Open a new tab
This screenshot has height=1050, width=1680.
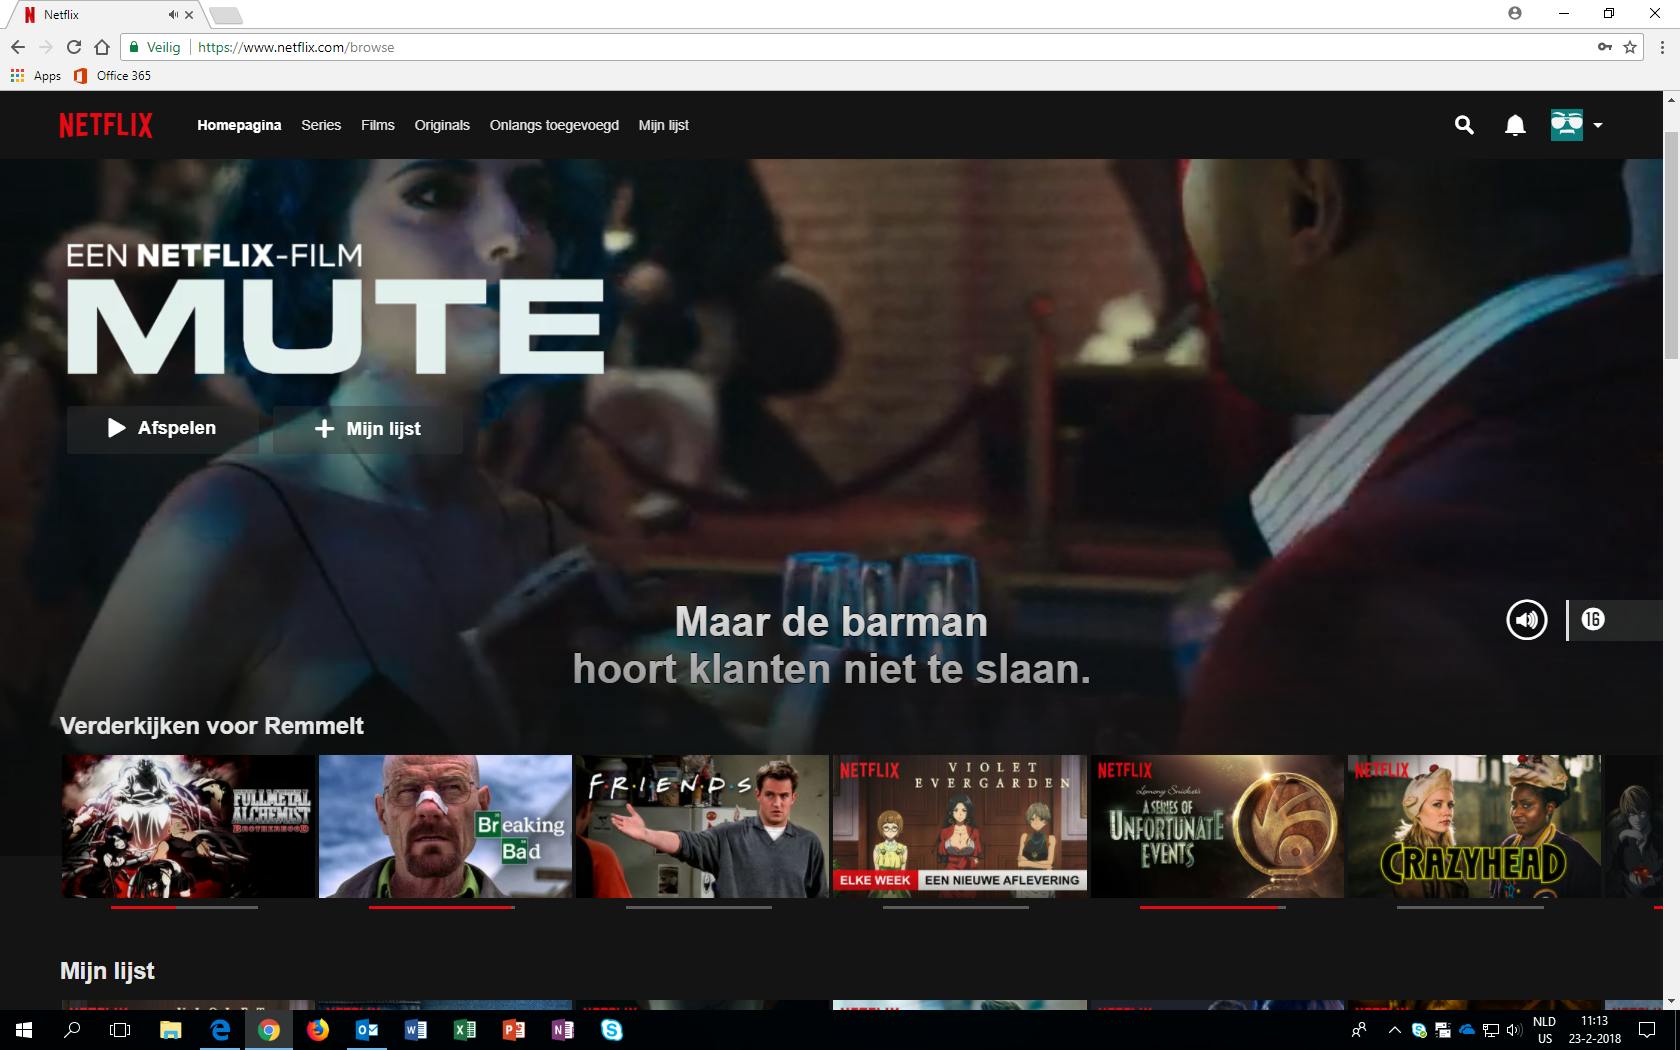coord(226,15)
